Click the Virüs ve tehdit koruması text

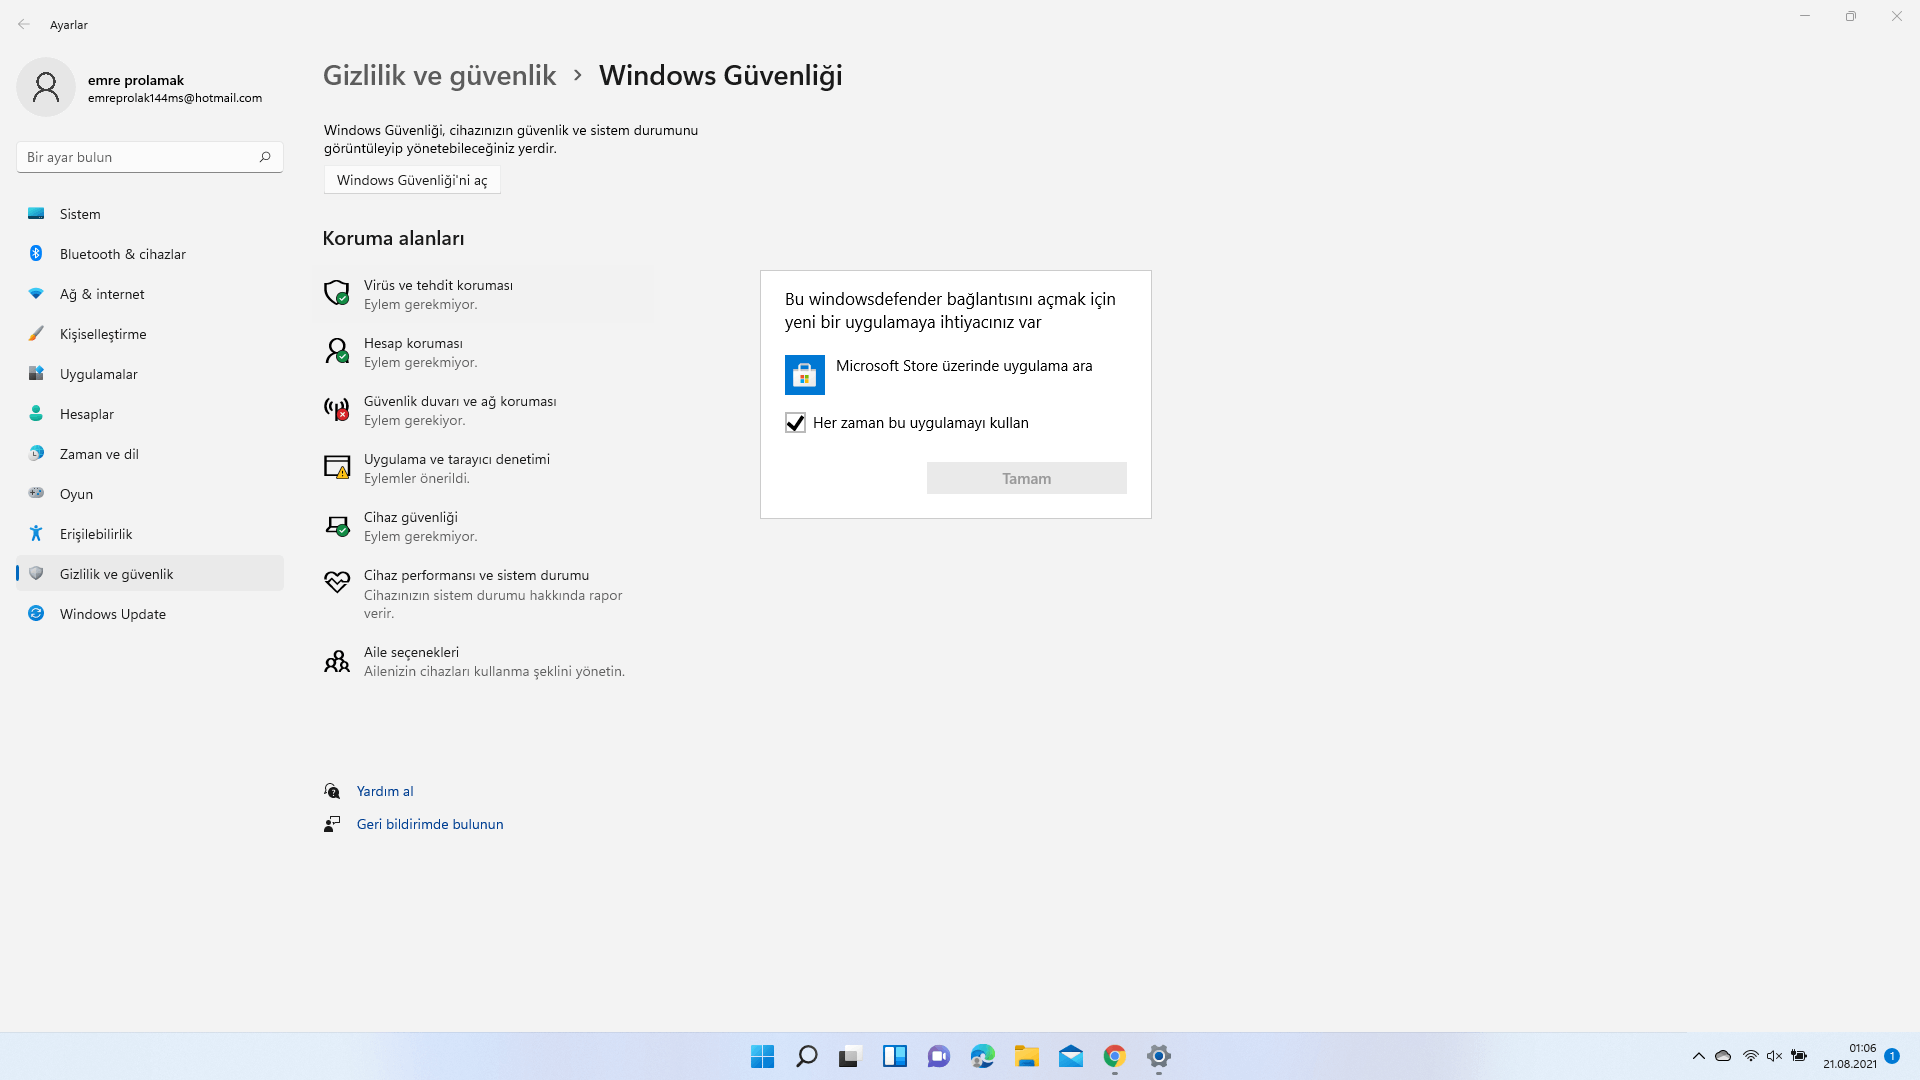[438, 285]
